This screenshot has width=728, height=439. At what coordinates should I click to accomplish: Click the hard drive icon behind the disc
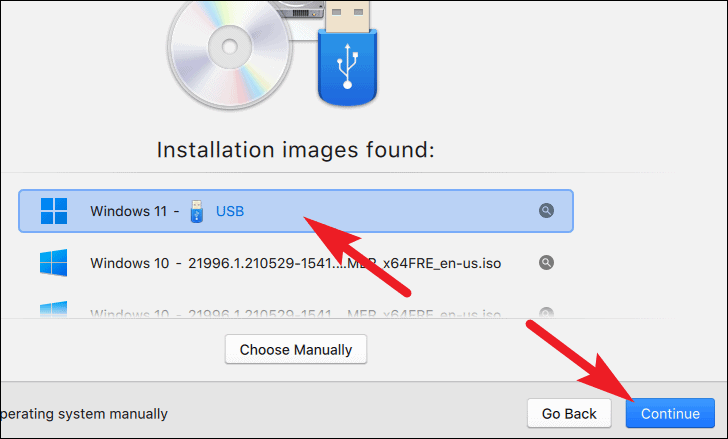click(297, 10)
